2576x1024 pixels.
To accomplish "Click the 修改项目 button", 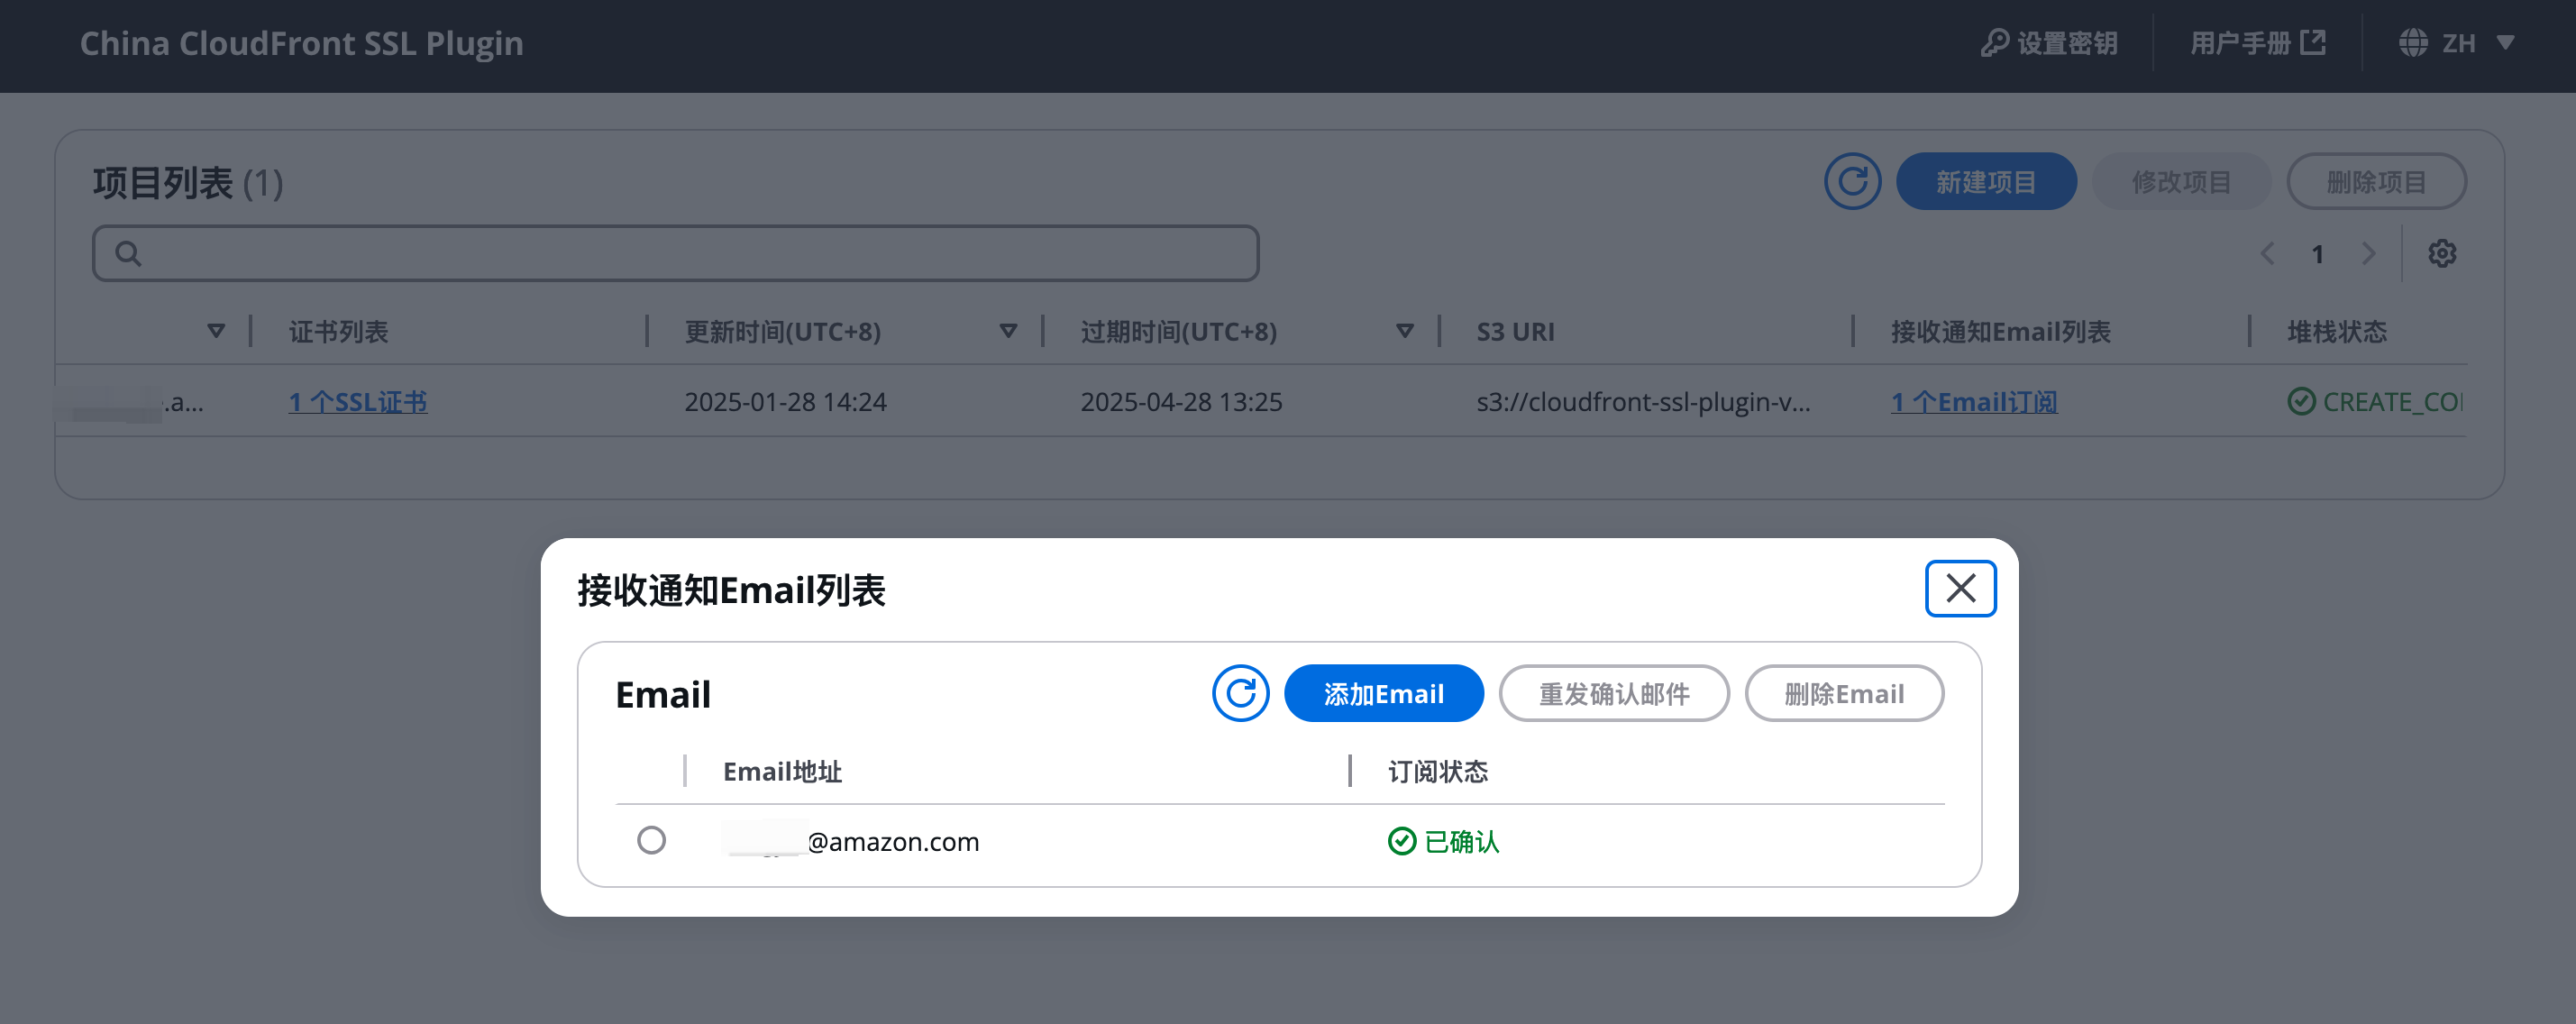I will coord(2181,181).
